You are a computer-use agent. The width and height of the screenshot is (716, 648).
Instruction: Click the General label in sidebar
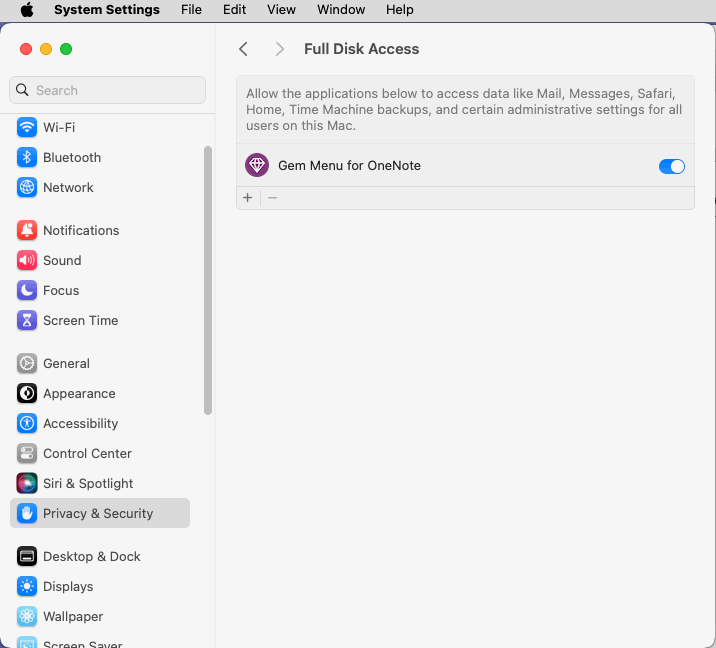pyautogui.click(x=66, y=364)
